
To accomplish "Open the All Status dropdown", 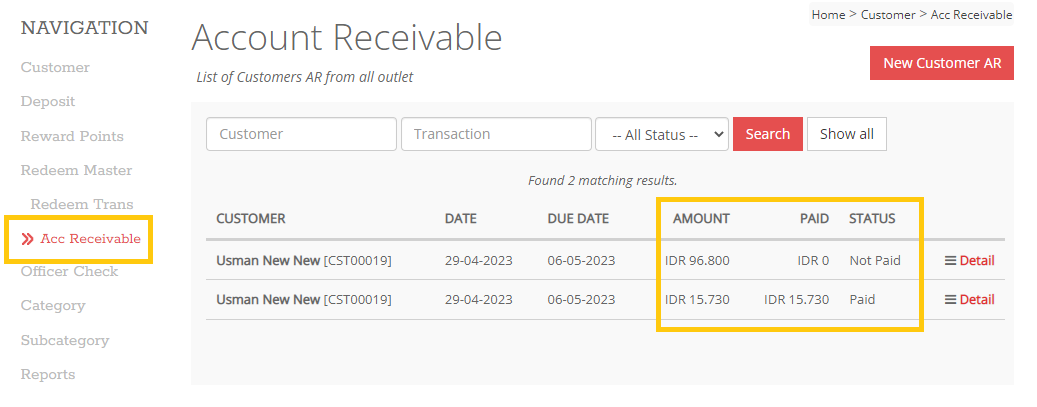I will click(x=661, y=135).
